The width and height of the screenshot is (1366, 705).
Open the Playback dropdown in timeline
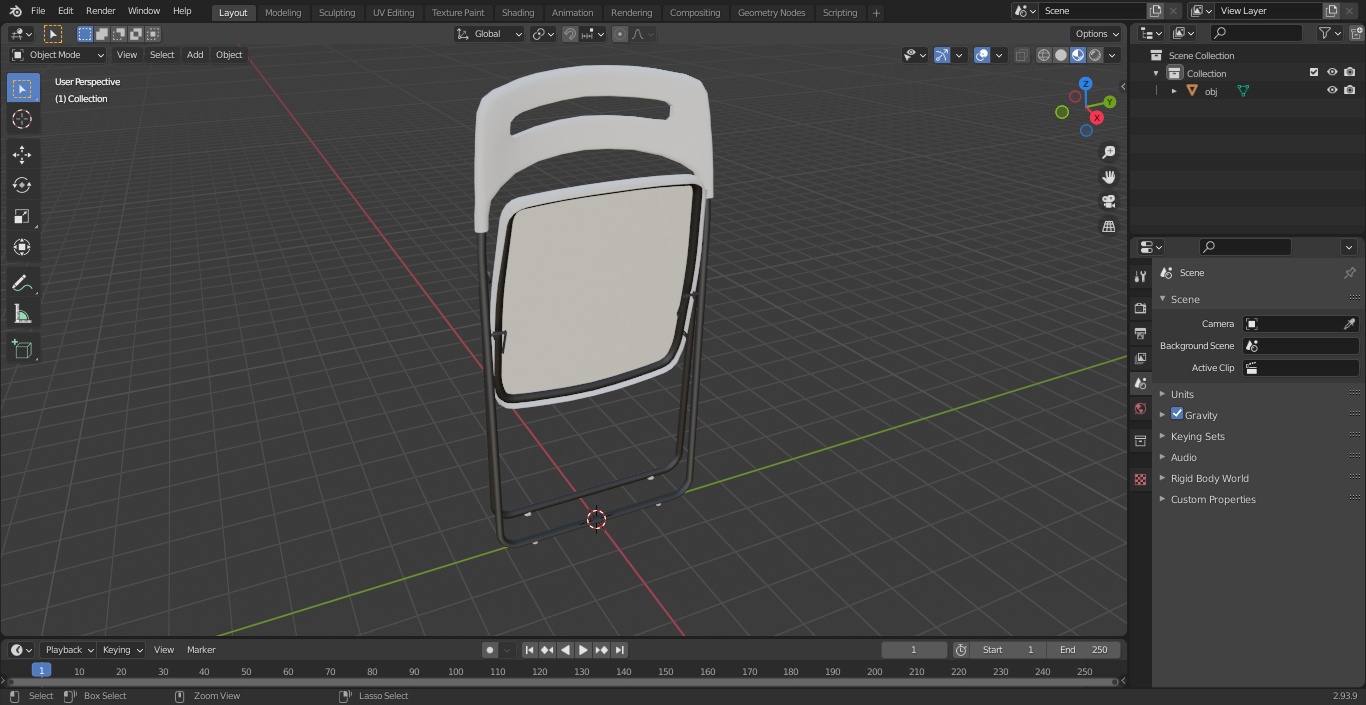point(69,650)
